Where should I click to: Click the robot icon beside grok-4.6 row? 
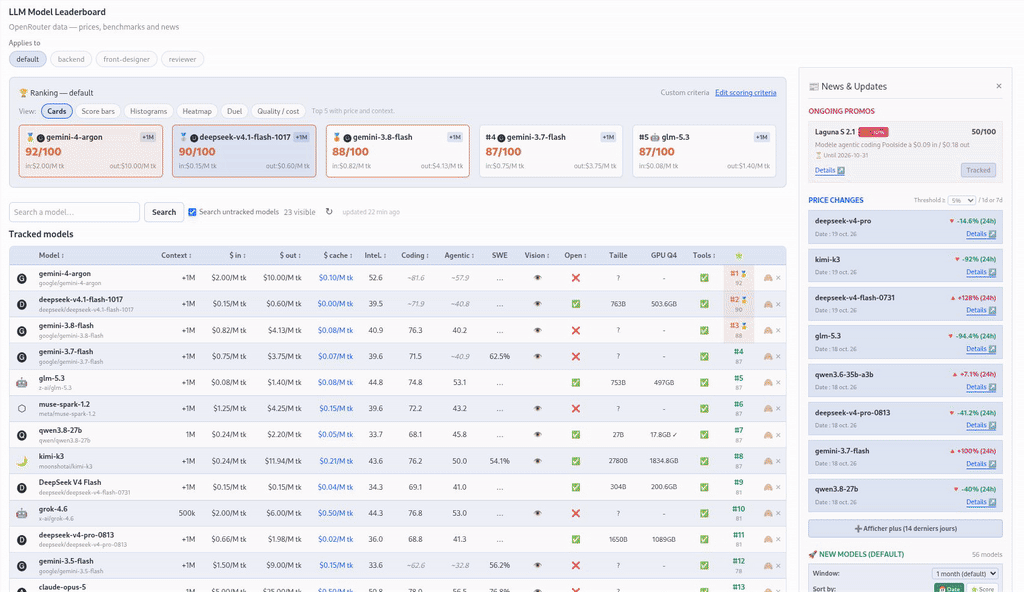[22, 514]
